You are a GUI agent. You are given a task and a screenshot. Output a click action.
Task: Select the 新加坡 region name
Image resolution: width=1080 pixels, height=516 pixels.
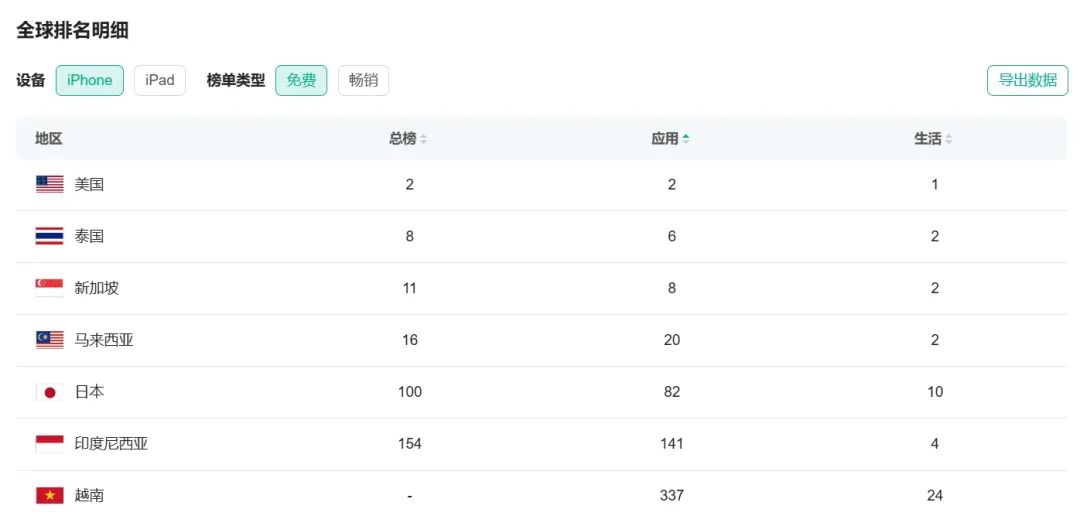click(96, 288)
